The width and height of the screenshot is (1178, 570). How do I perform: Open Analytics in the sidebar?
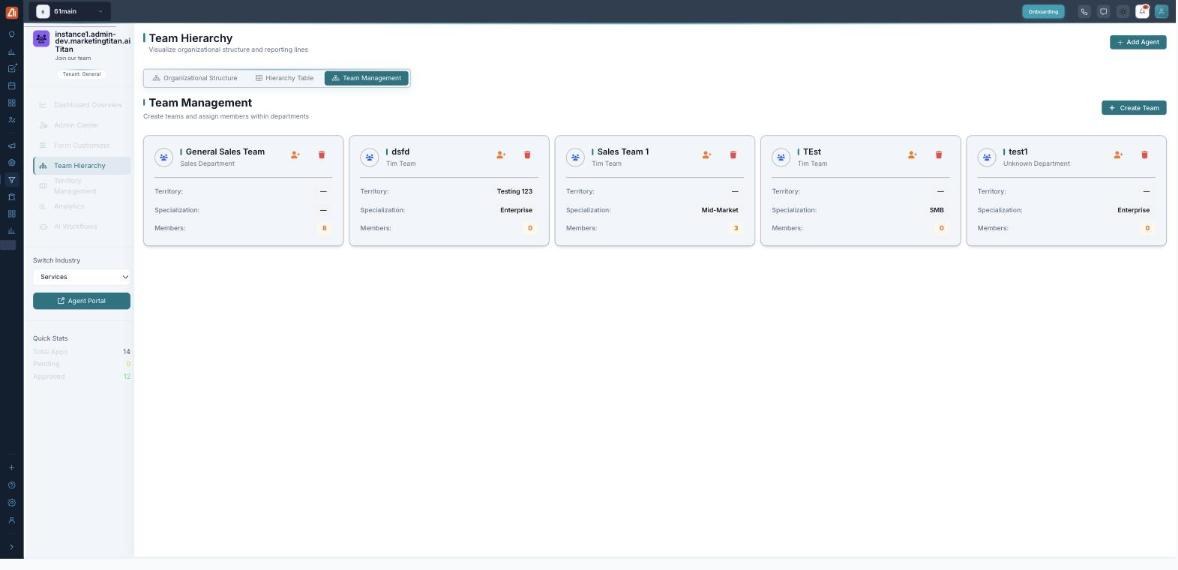point(81,207)
